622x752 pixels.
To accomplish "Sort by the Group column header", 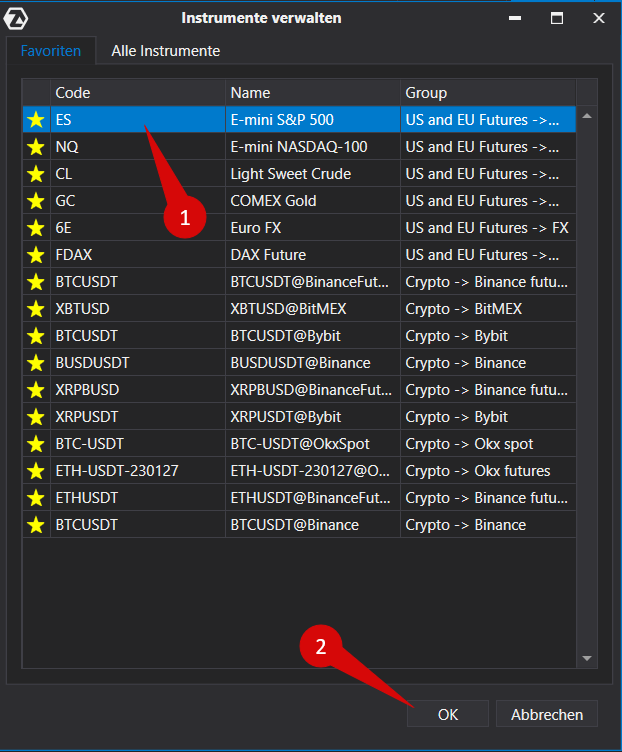I will point(488,93).
